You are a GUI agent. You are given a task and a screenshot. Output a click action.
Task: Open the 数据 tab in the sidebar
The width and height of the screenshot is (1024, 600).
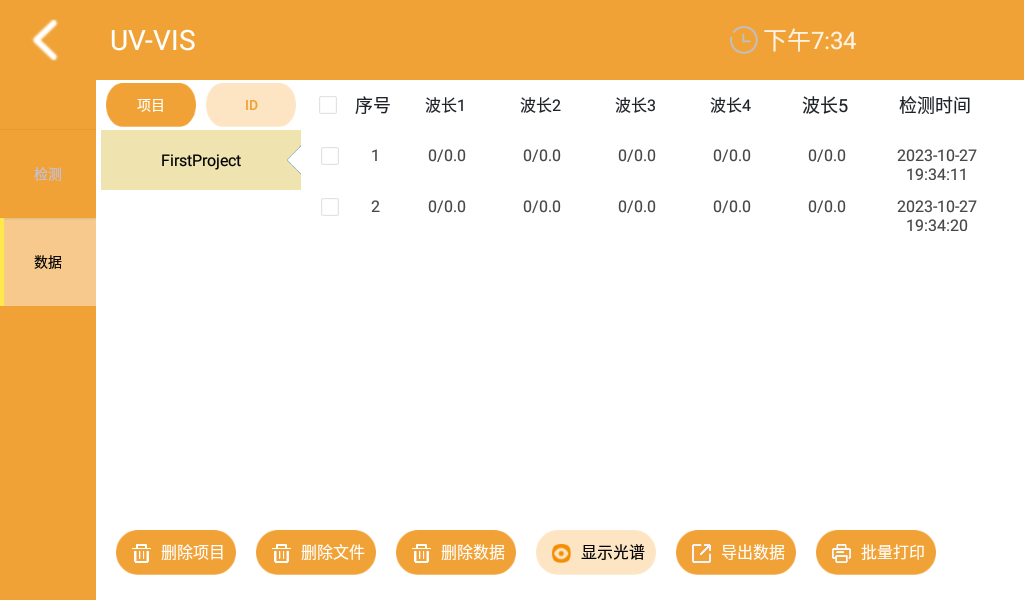click(47, 262)
